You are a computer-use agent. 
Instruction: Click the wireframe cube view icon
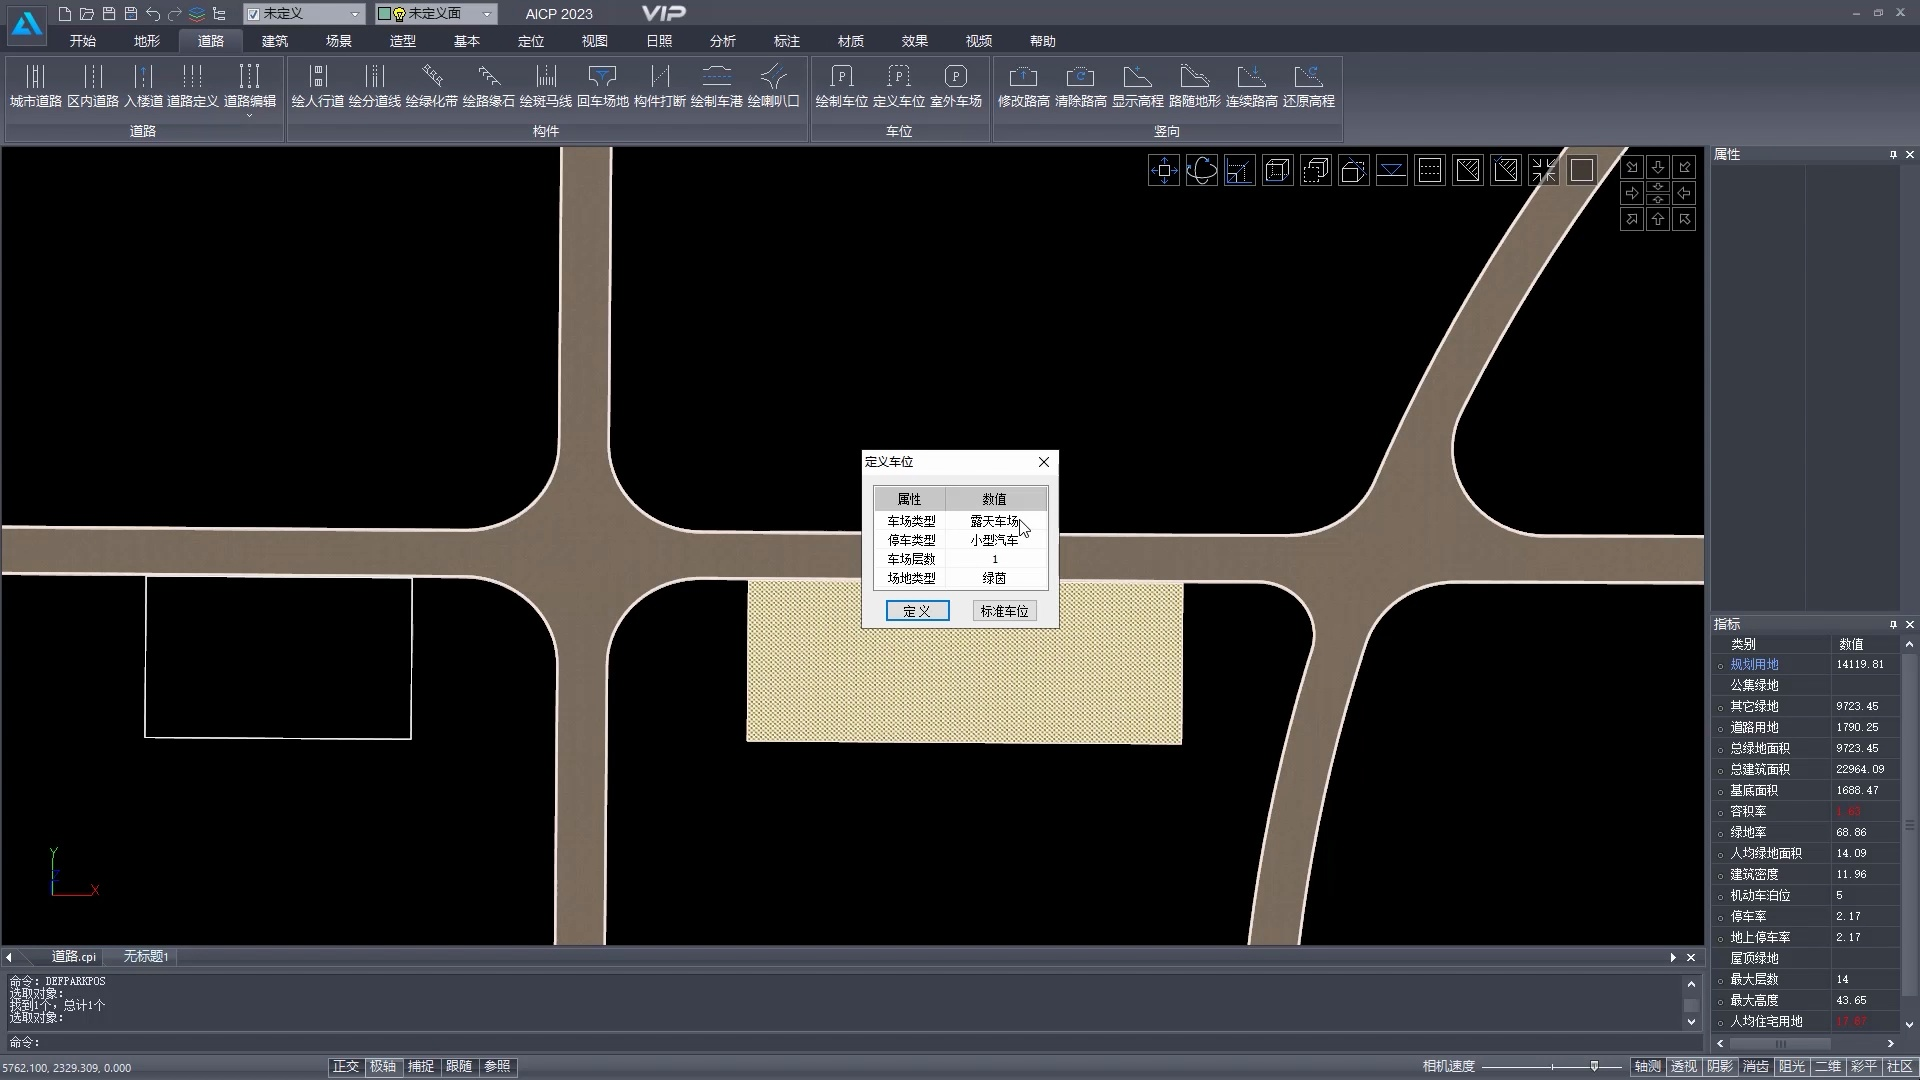(x=1278, y=171)
